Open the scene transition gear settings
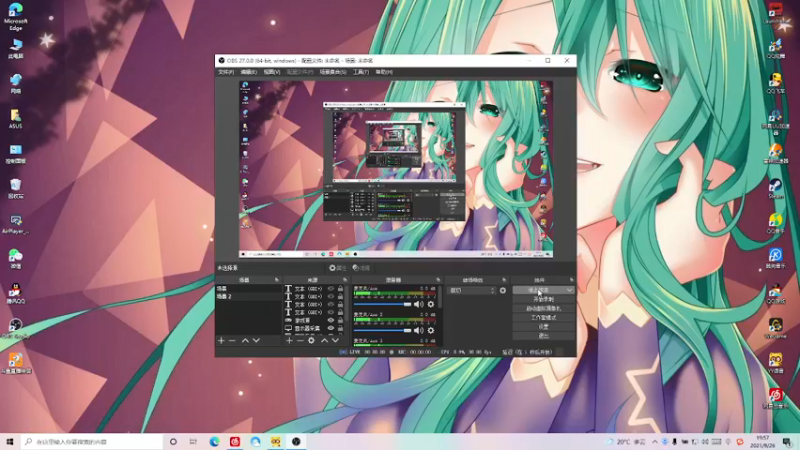Screen dimensions: 800x450 pos(503,290)
